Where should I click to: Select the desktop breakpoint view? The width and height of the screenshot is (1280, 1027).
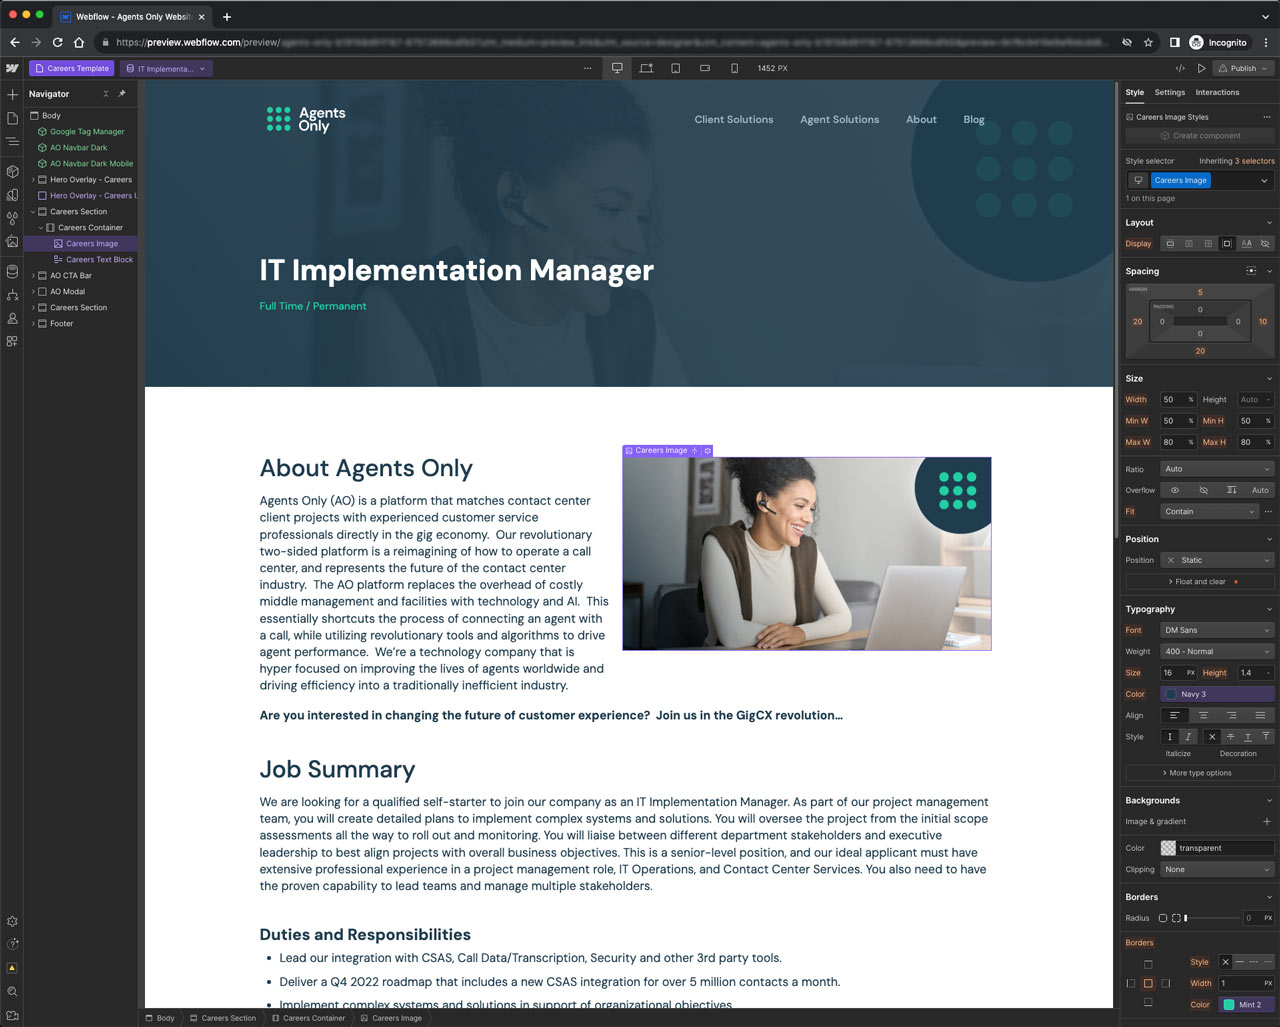point(617,68)
